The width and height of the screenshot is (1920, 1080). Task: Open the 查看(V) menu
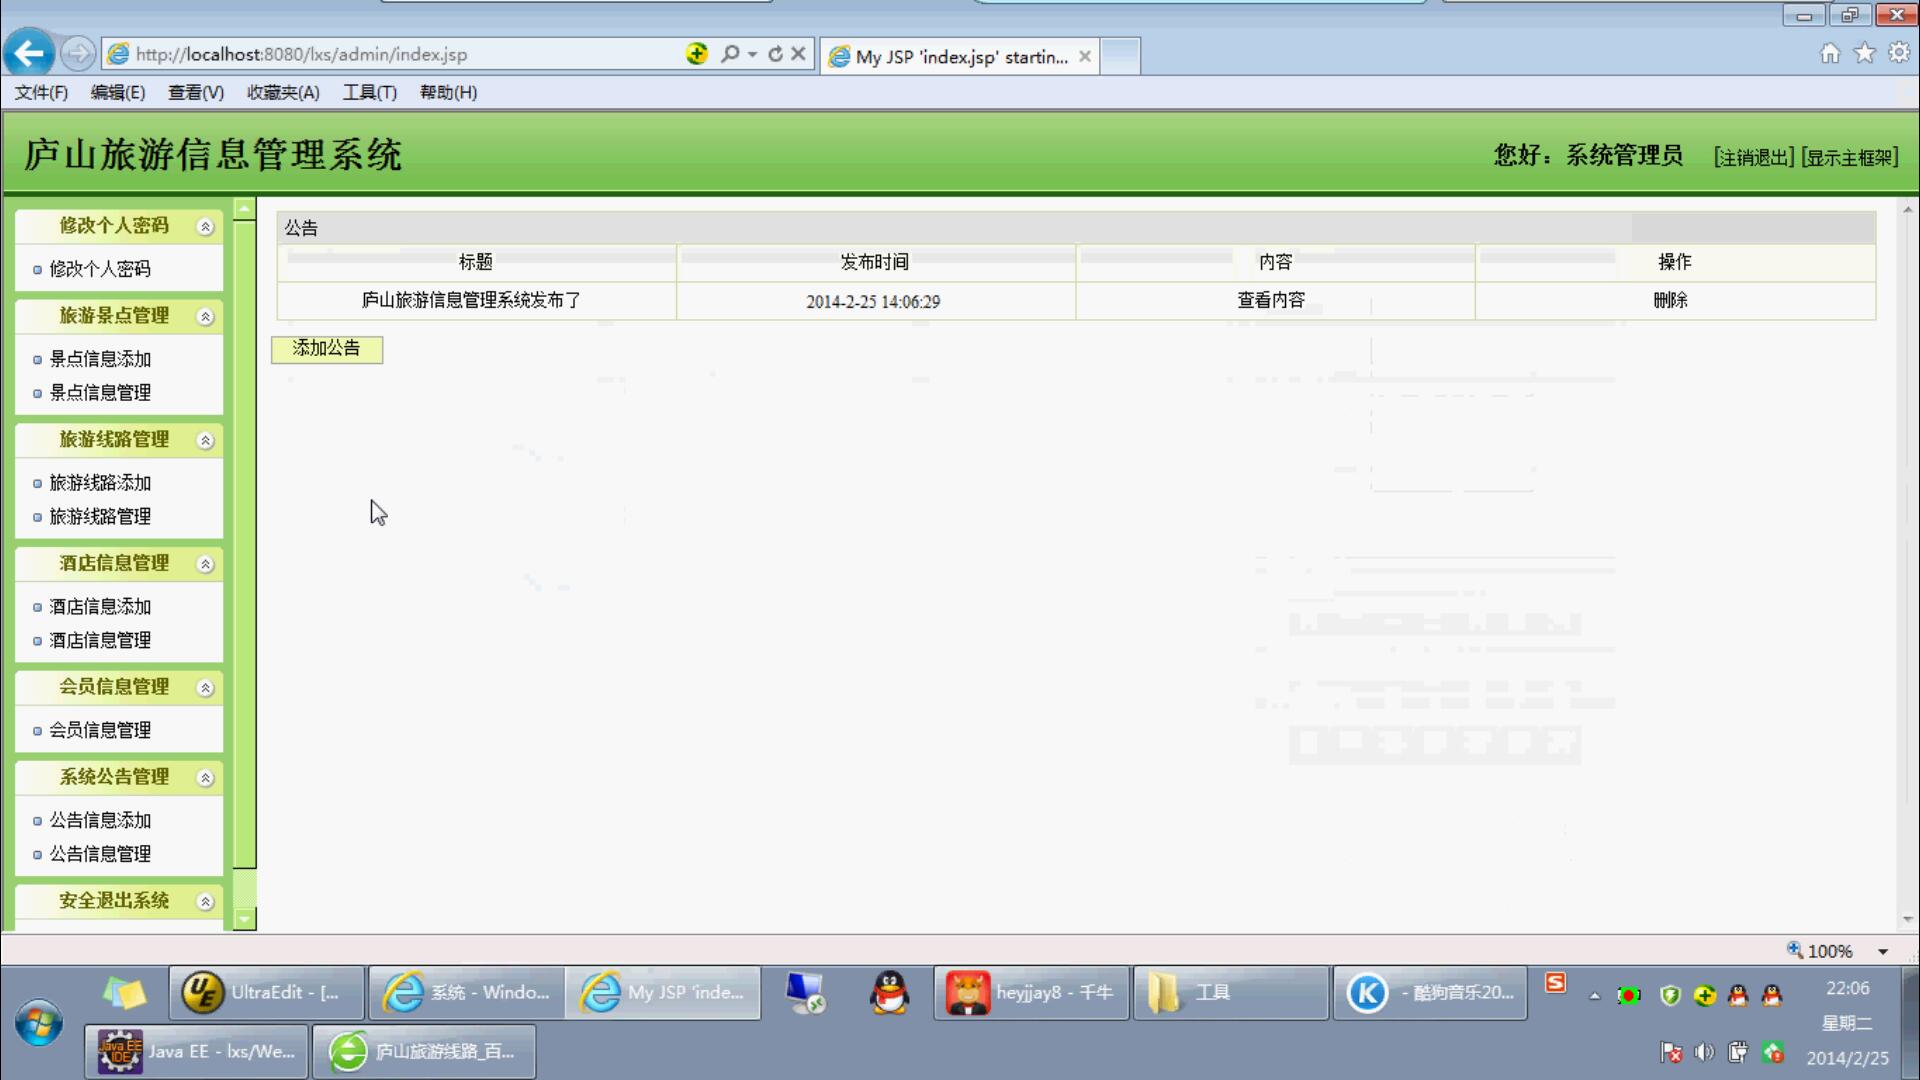click(196, 92)
